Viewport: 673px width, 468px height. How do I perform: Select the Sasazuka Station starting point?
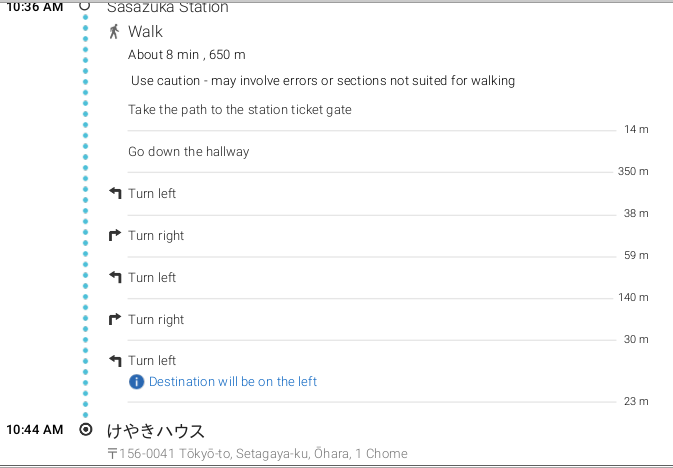167,8
